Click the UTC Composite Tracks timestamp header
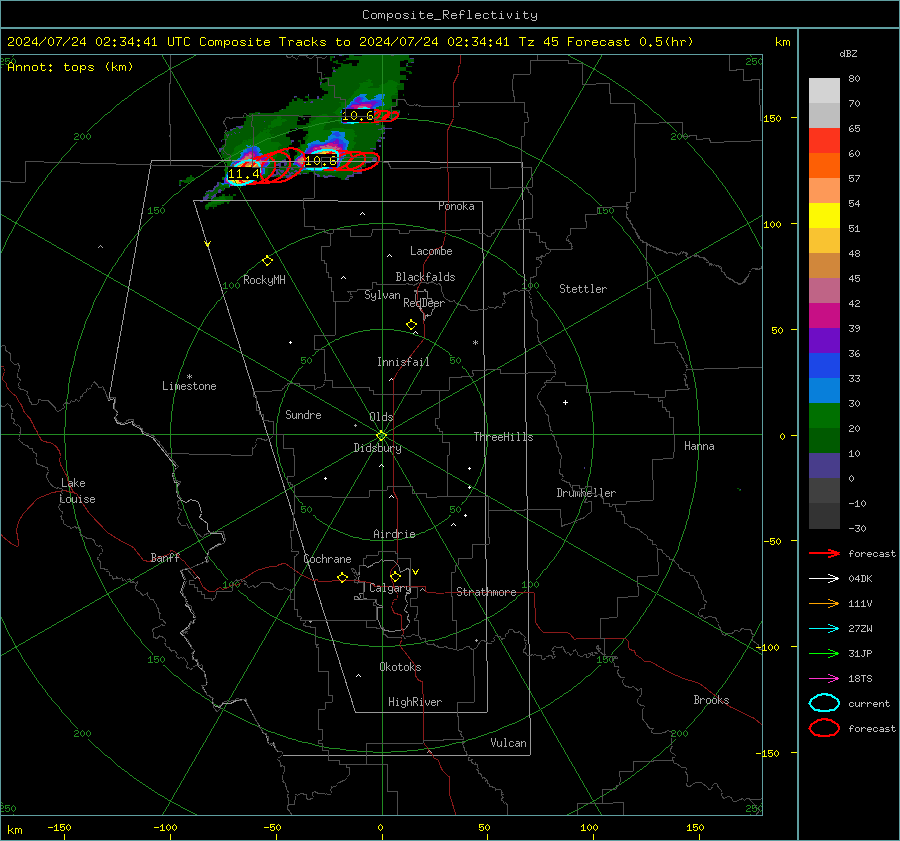 click(350, 42)
